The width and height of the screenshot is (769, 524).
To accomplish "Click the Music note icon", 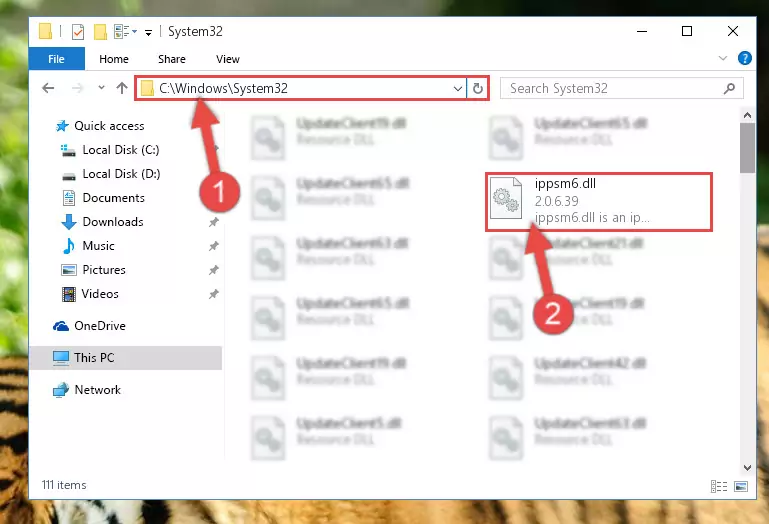I will click(69, 246).
